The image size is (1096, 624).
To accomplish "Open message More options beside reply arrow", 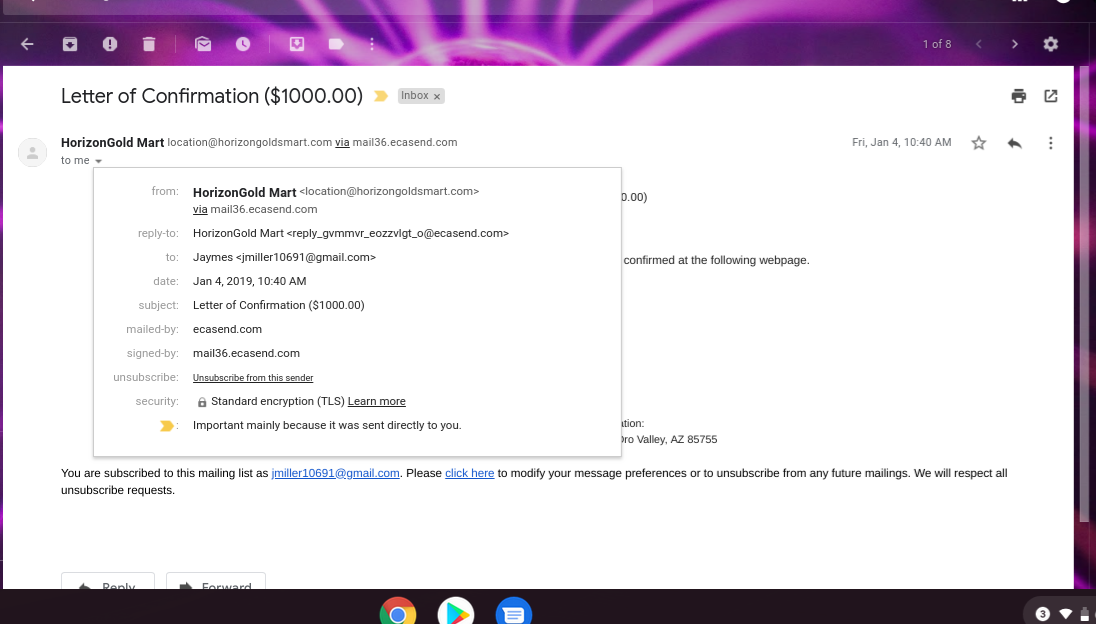I will (1051, 143).
